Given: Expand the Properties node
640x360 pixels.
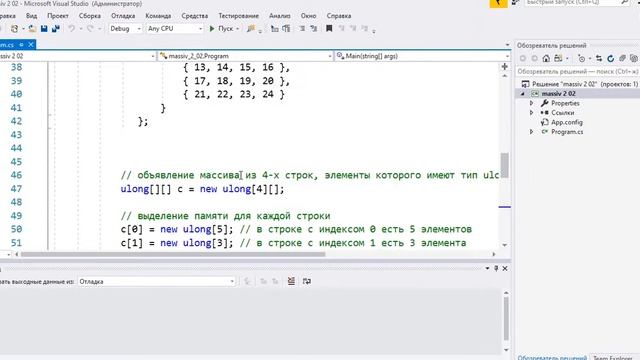Looking at the screenshot, I should click(531, 103).
